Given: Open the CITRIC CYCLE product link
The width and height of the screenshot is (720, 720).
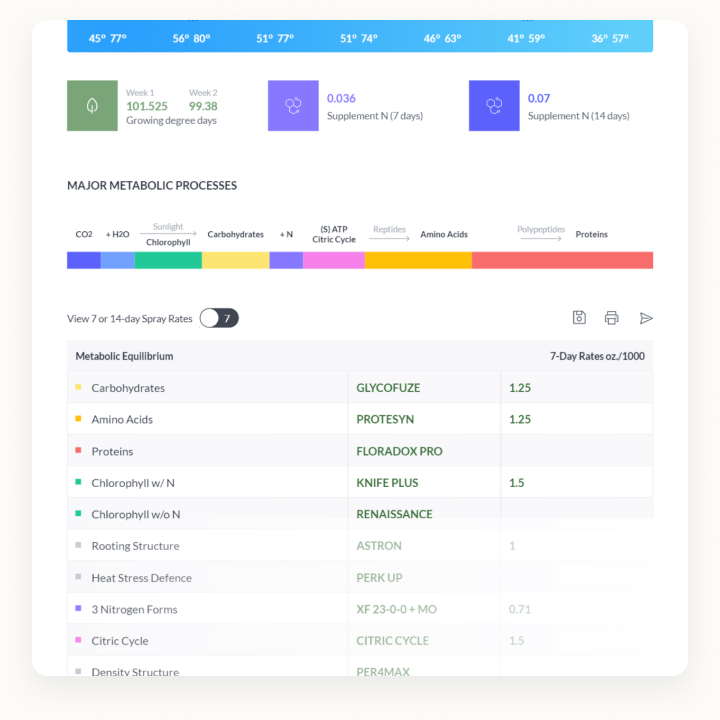Looking at the screenshot, I should tap(392, 641).
